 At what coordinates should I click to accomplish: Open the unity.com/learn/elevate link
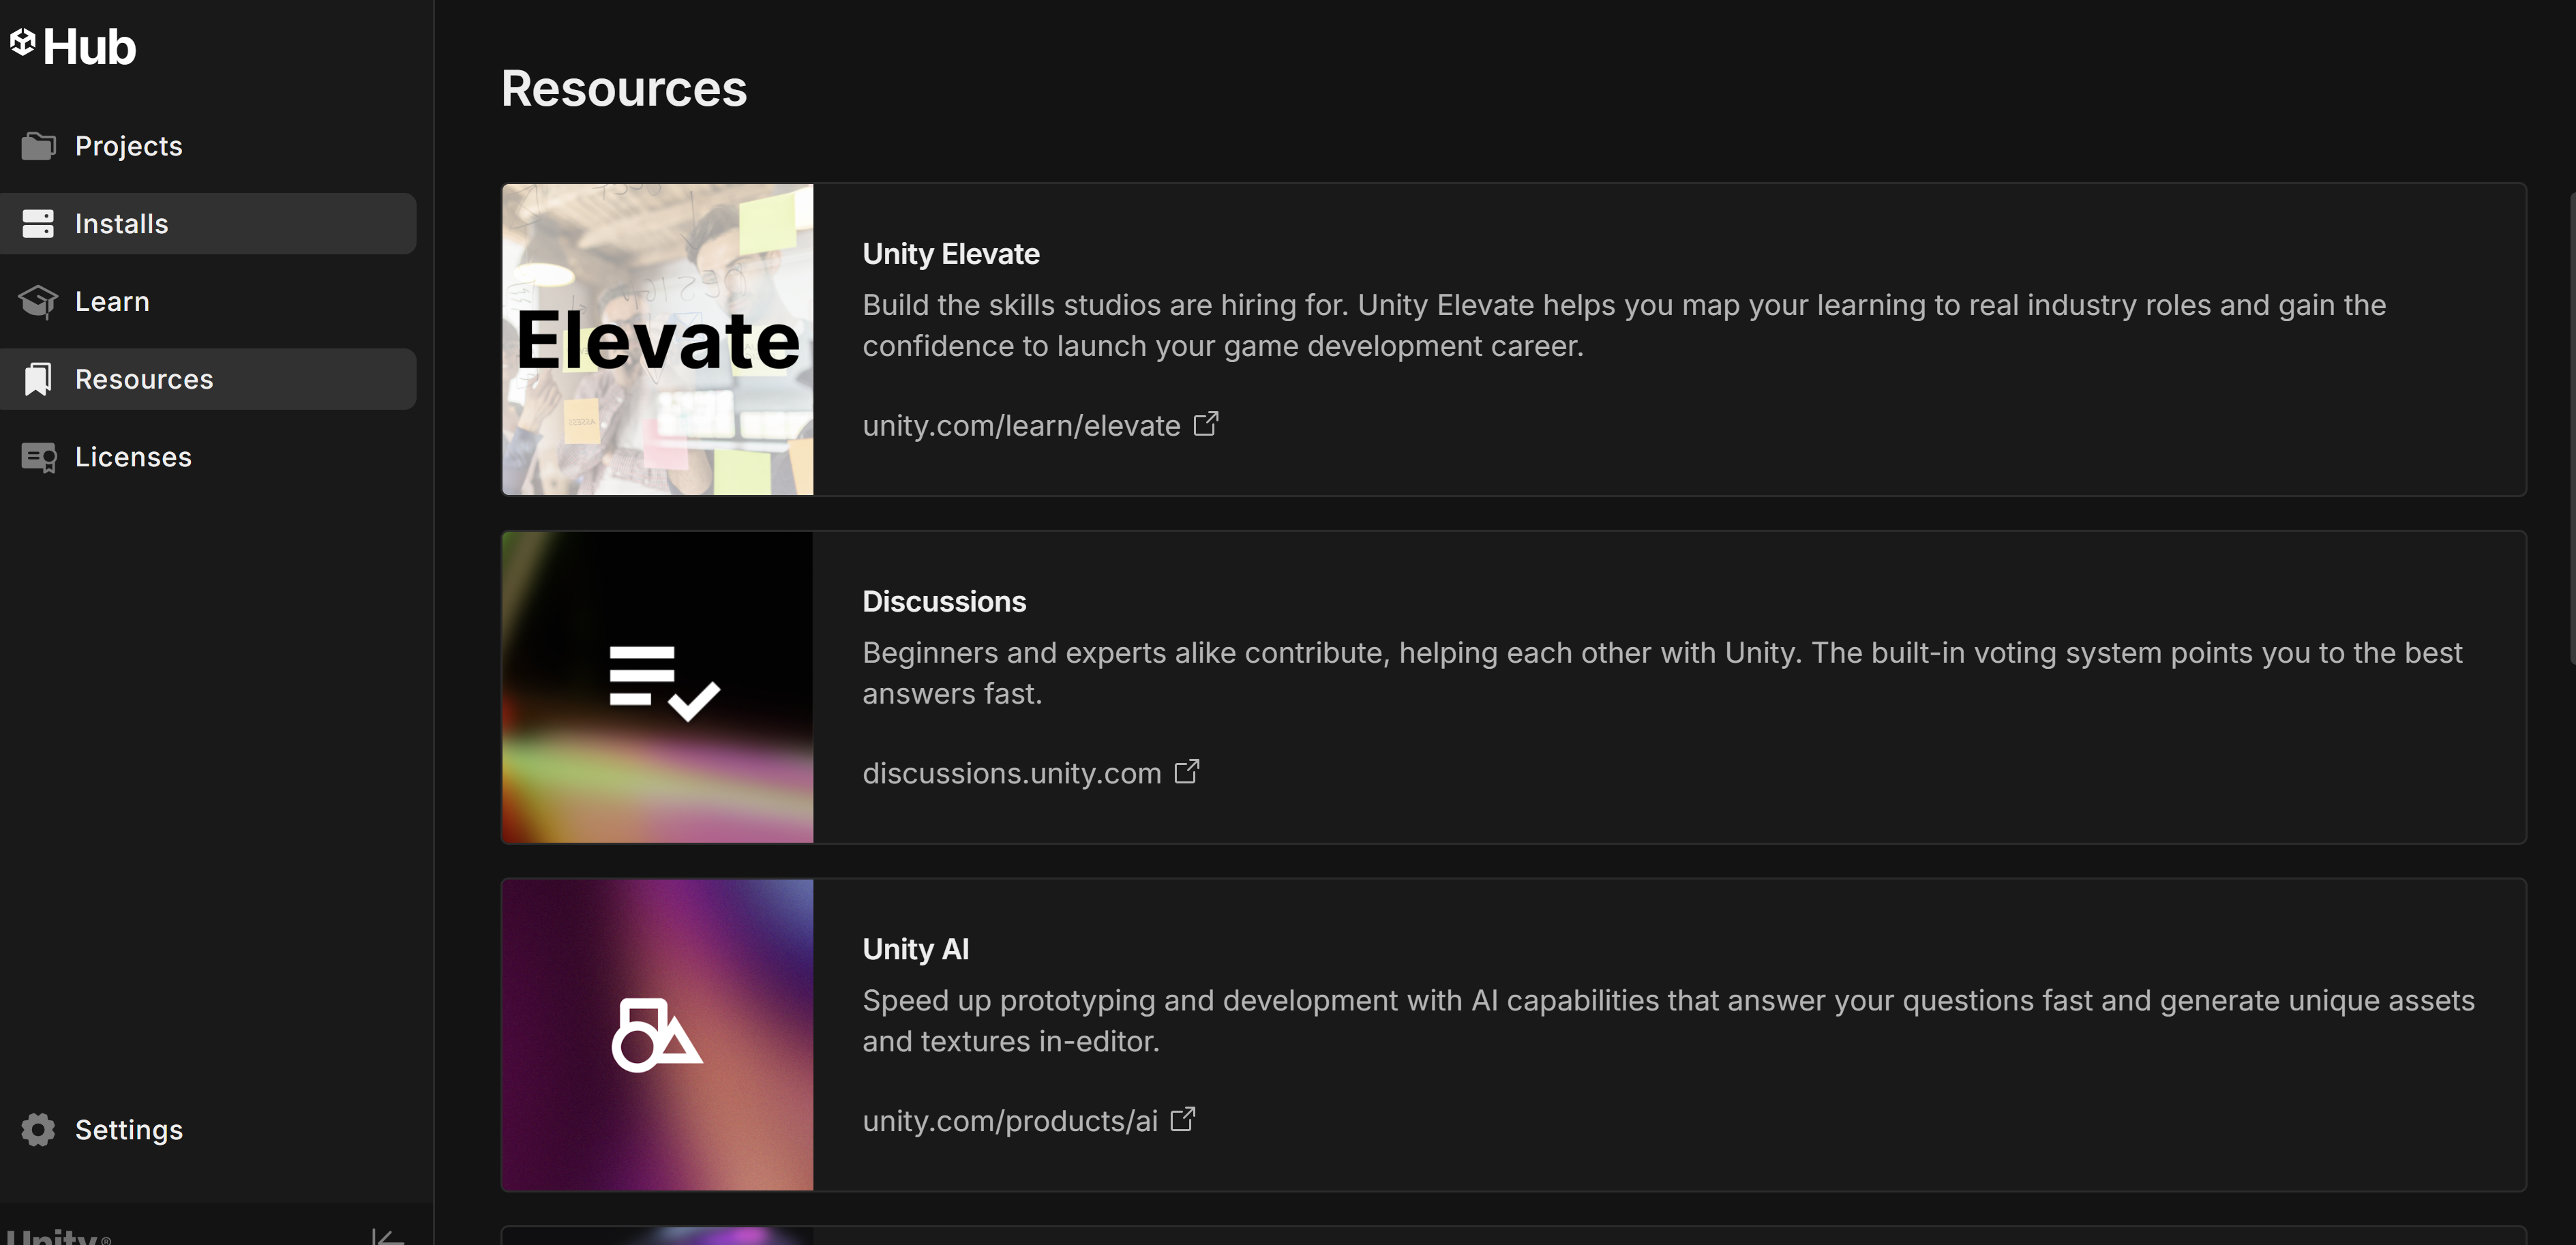(1021, 424)
